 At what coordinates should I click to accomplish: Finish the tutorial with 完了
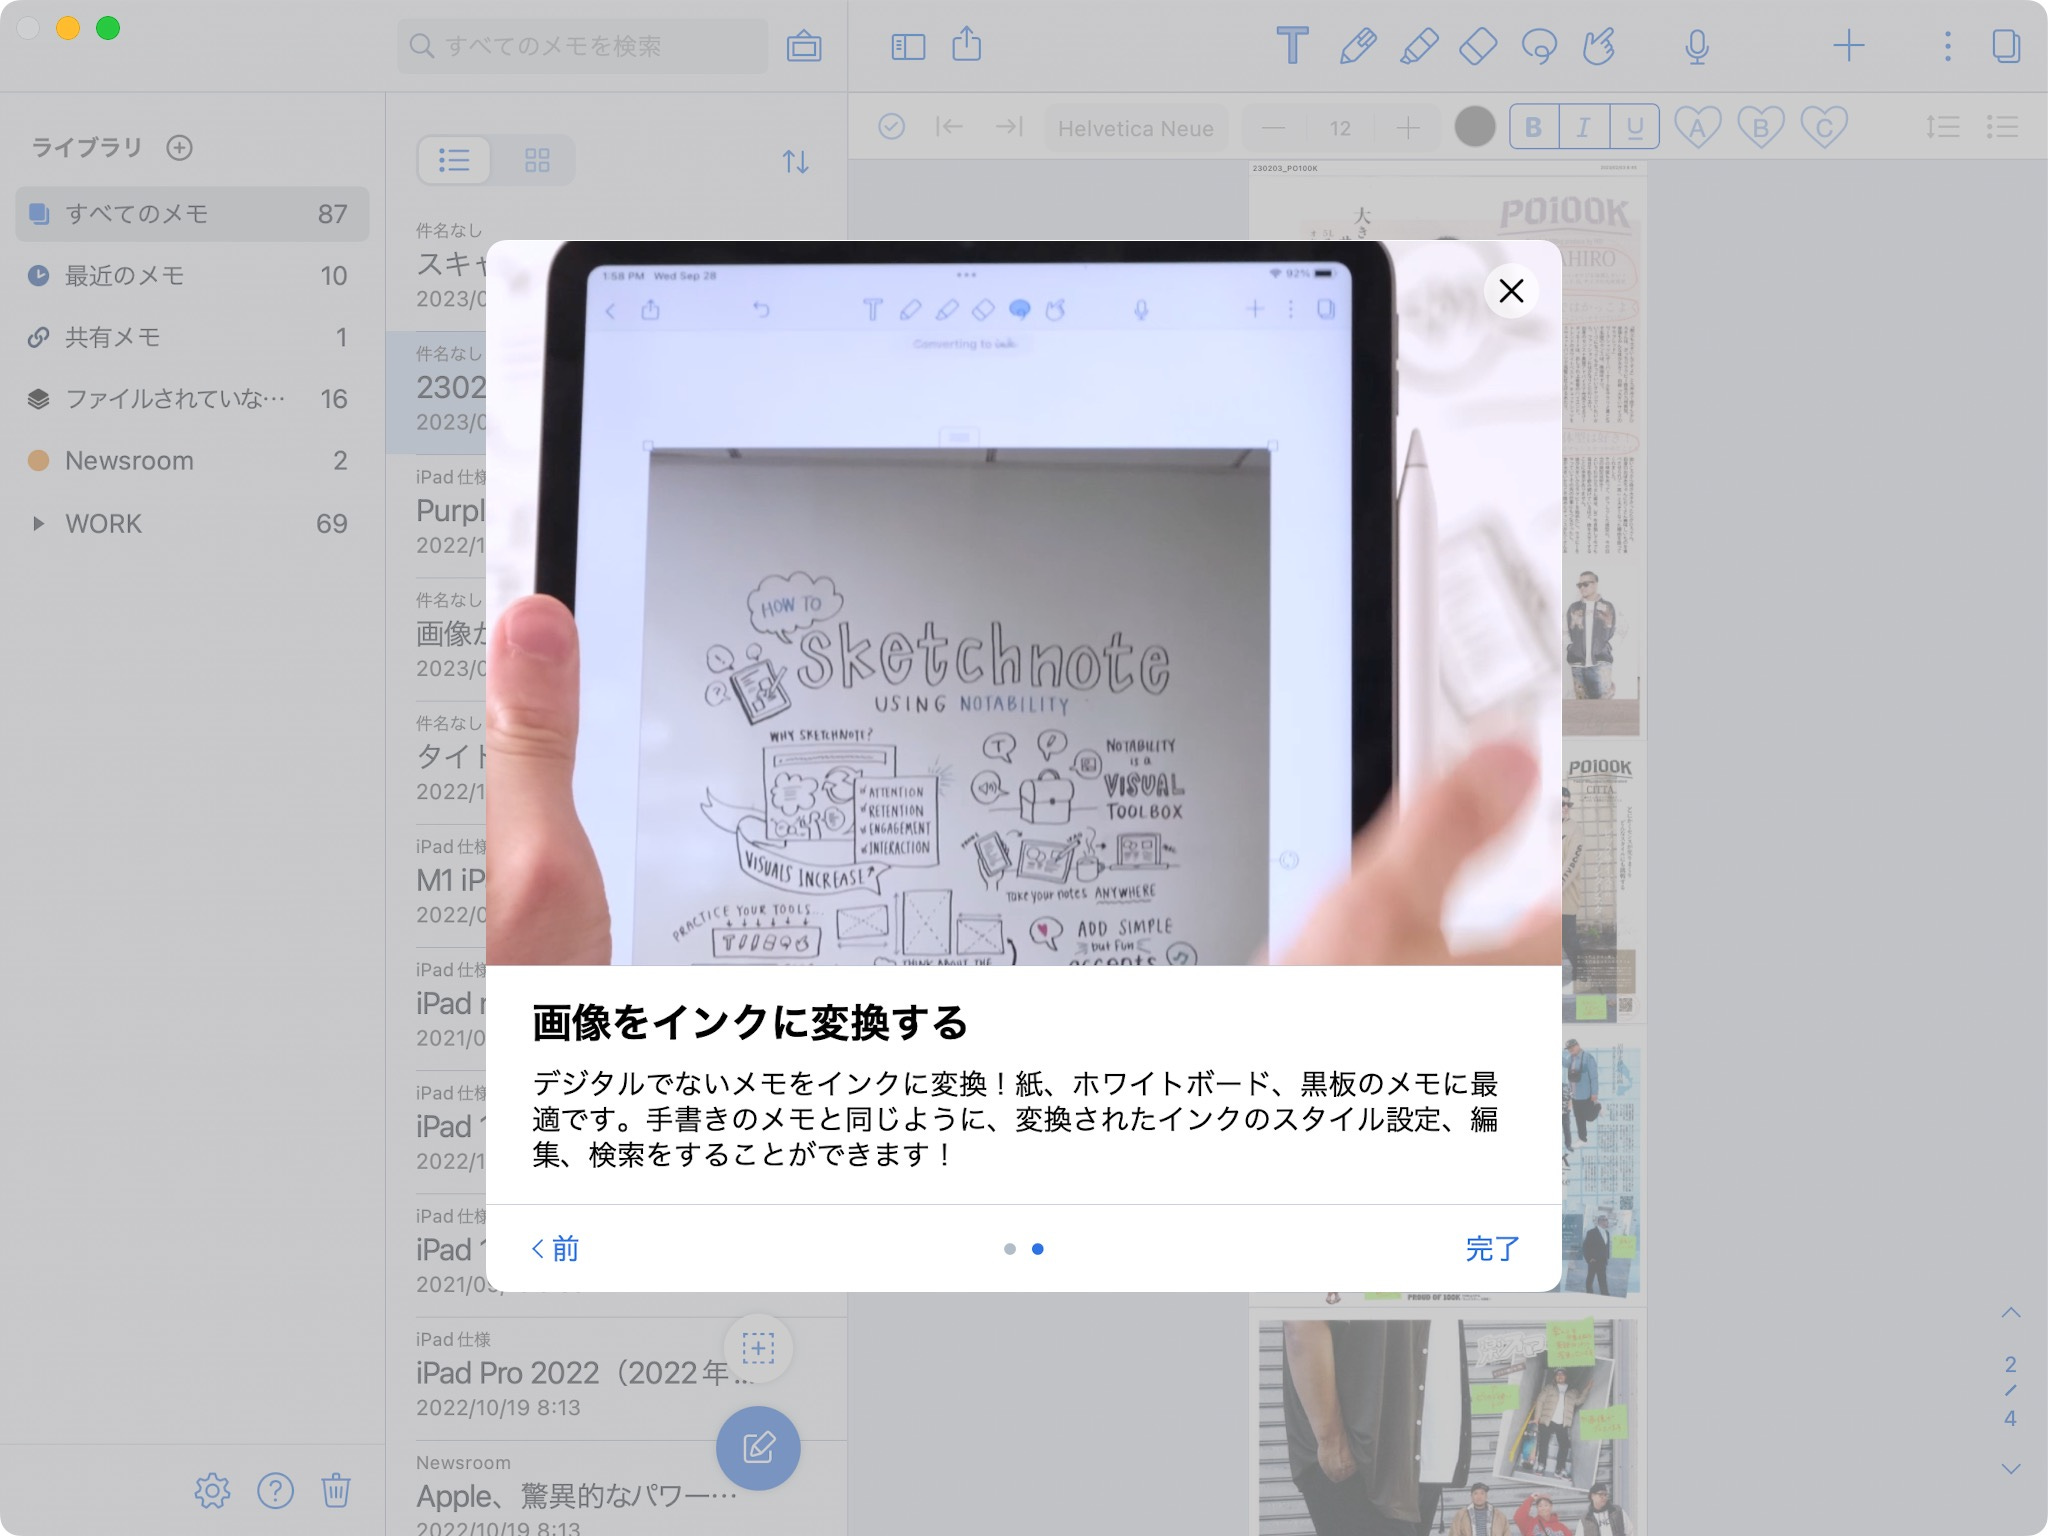coord(1492,1248)
